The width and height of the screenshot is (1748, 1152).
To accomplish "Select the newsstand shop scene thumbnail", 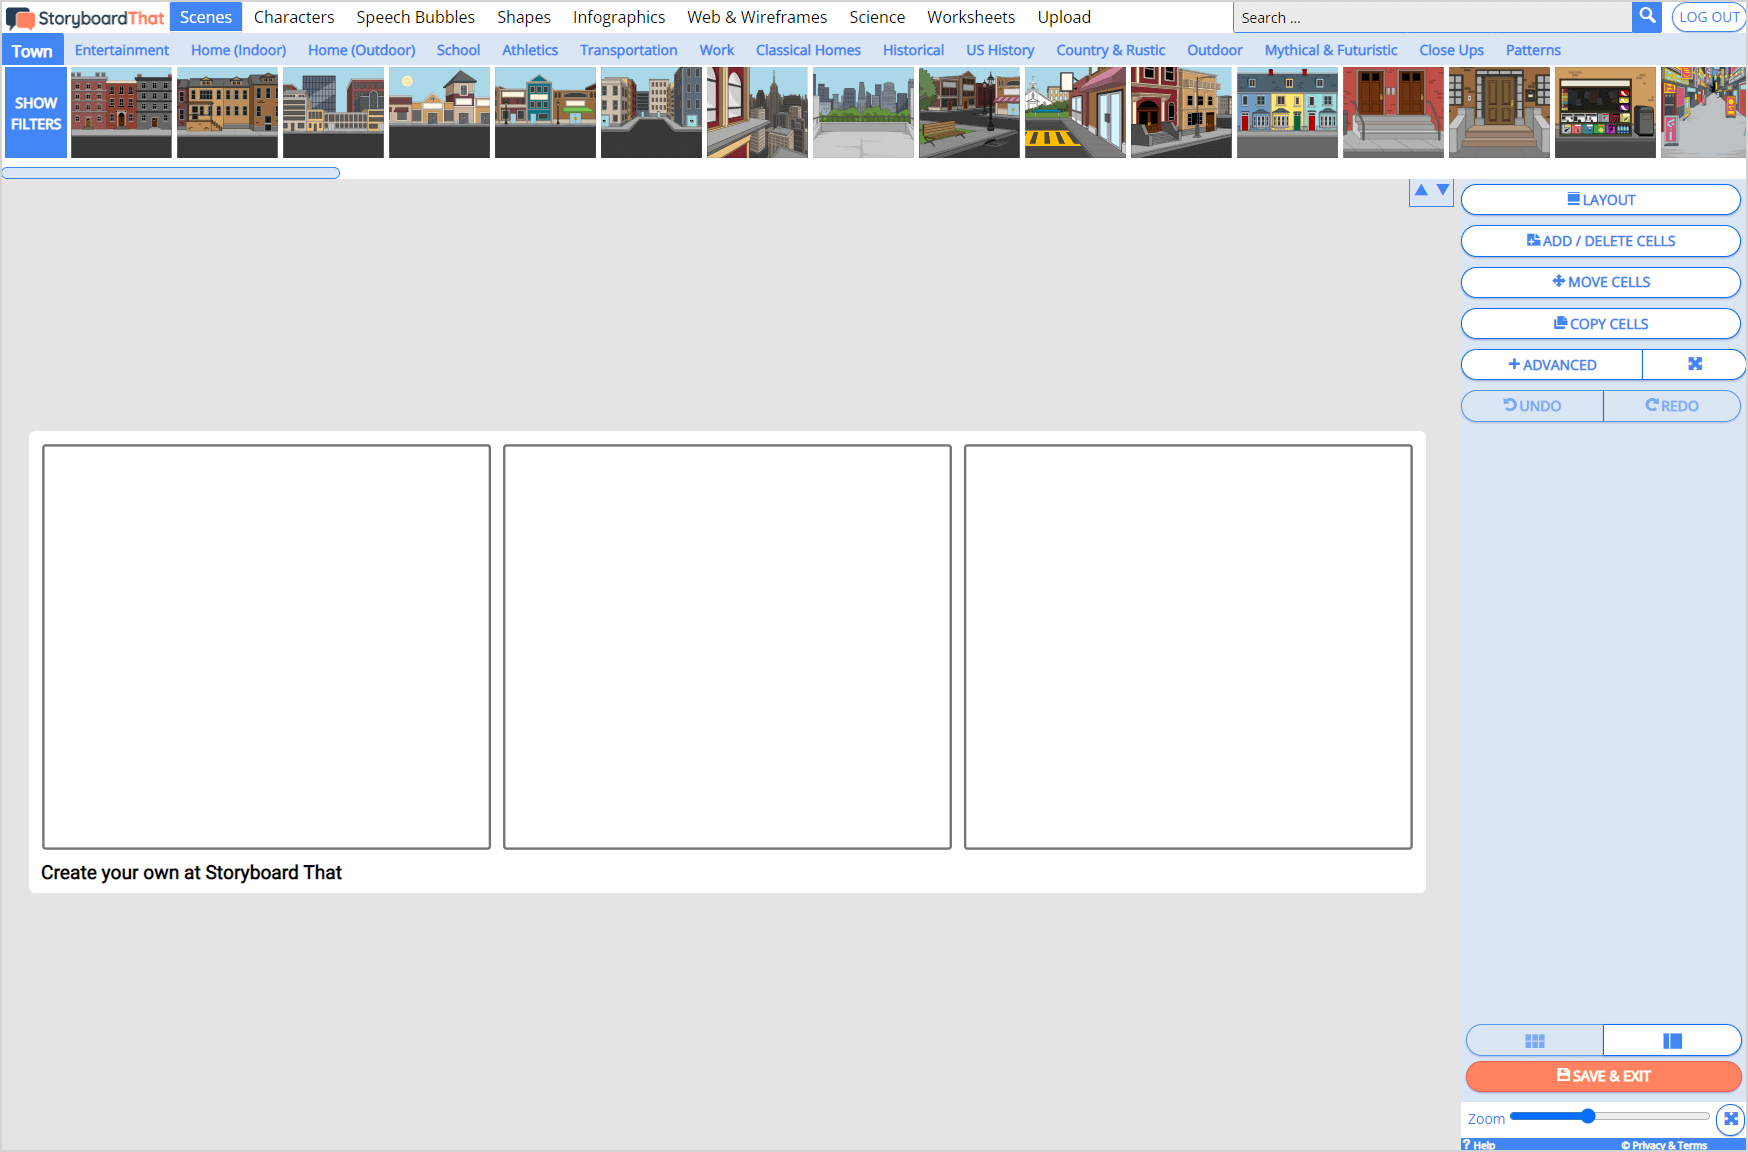I will click(1605, 113).
